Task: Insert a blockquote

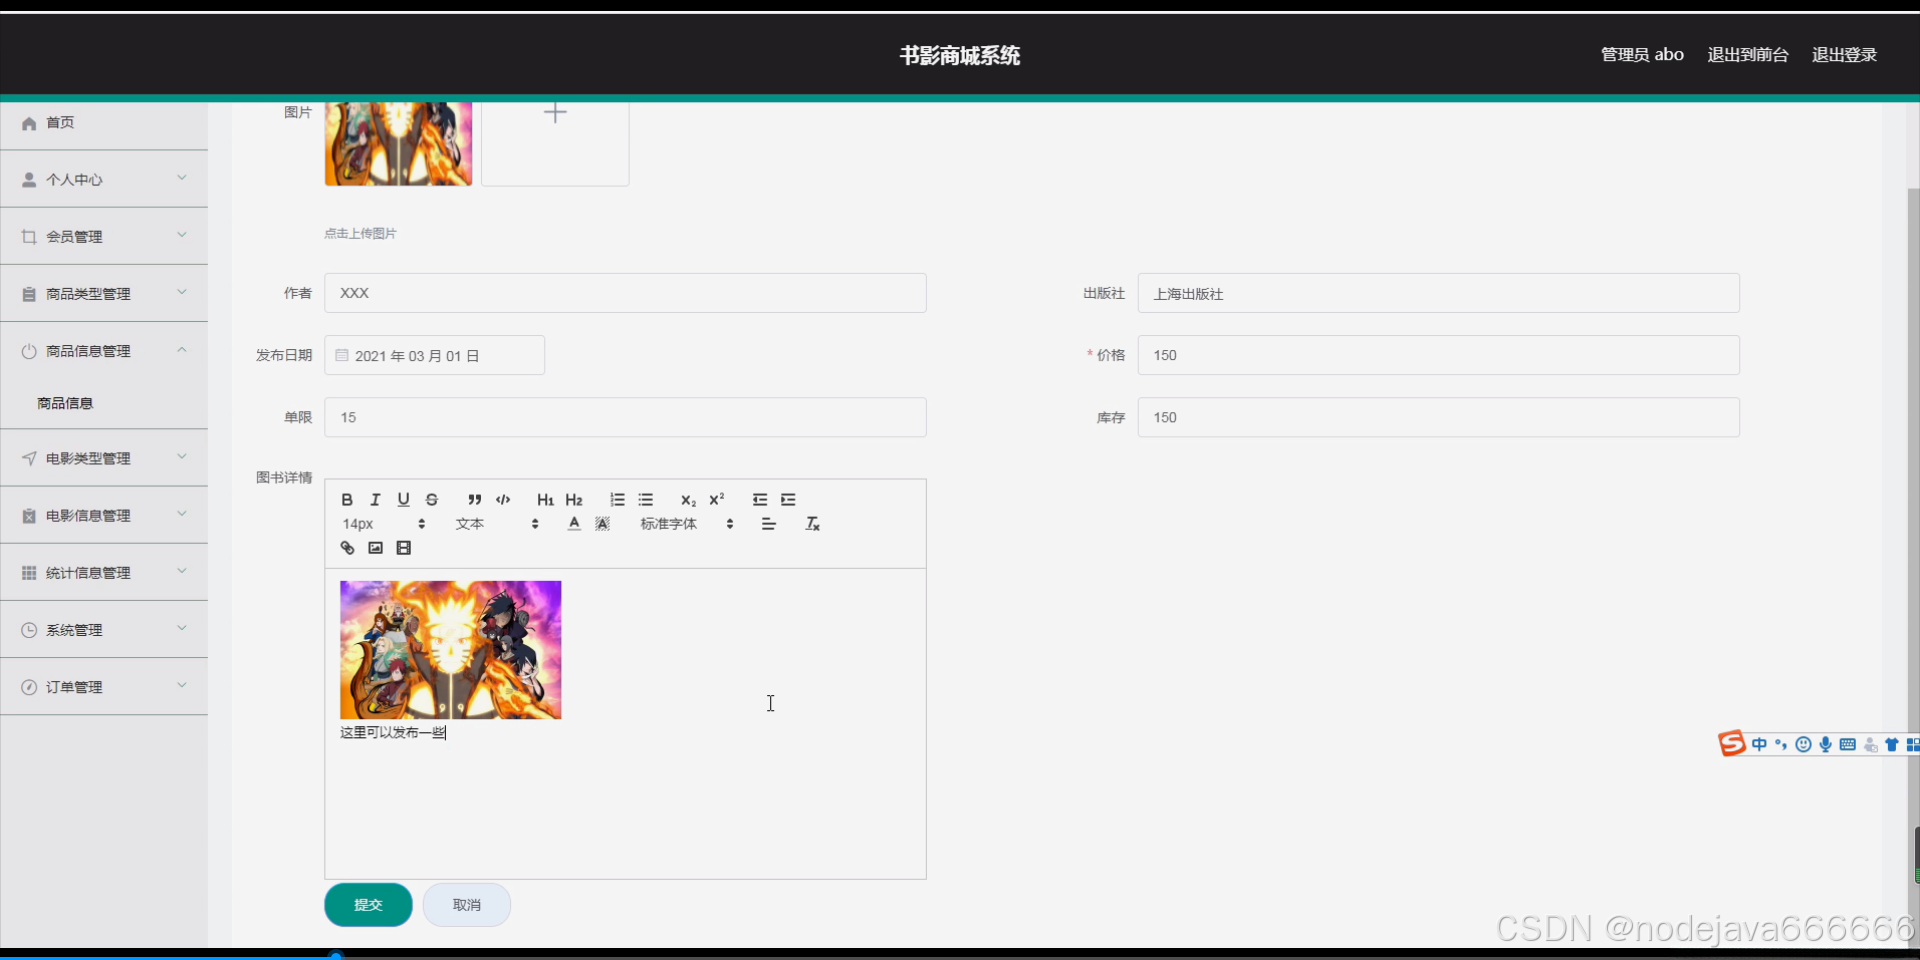Action: 474,500
